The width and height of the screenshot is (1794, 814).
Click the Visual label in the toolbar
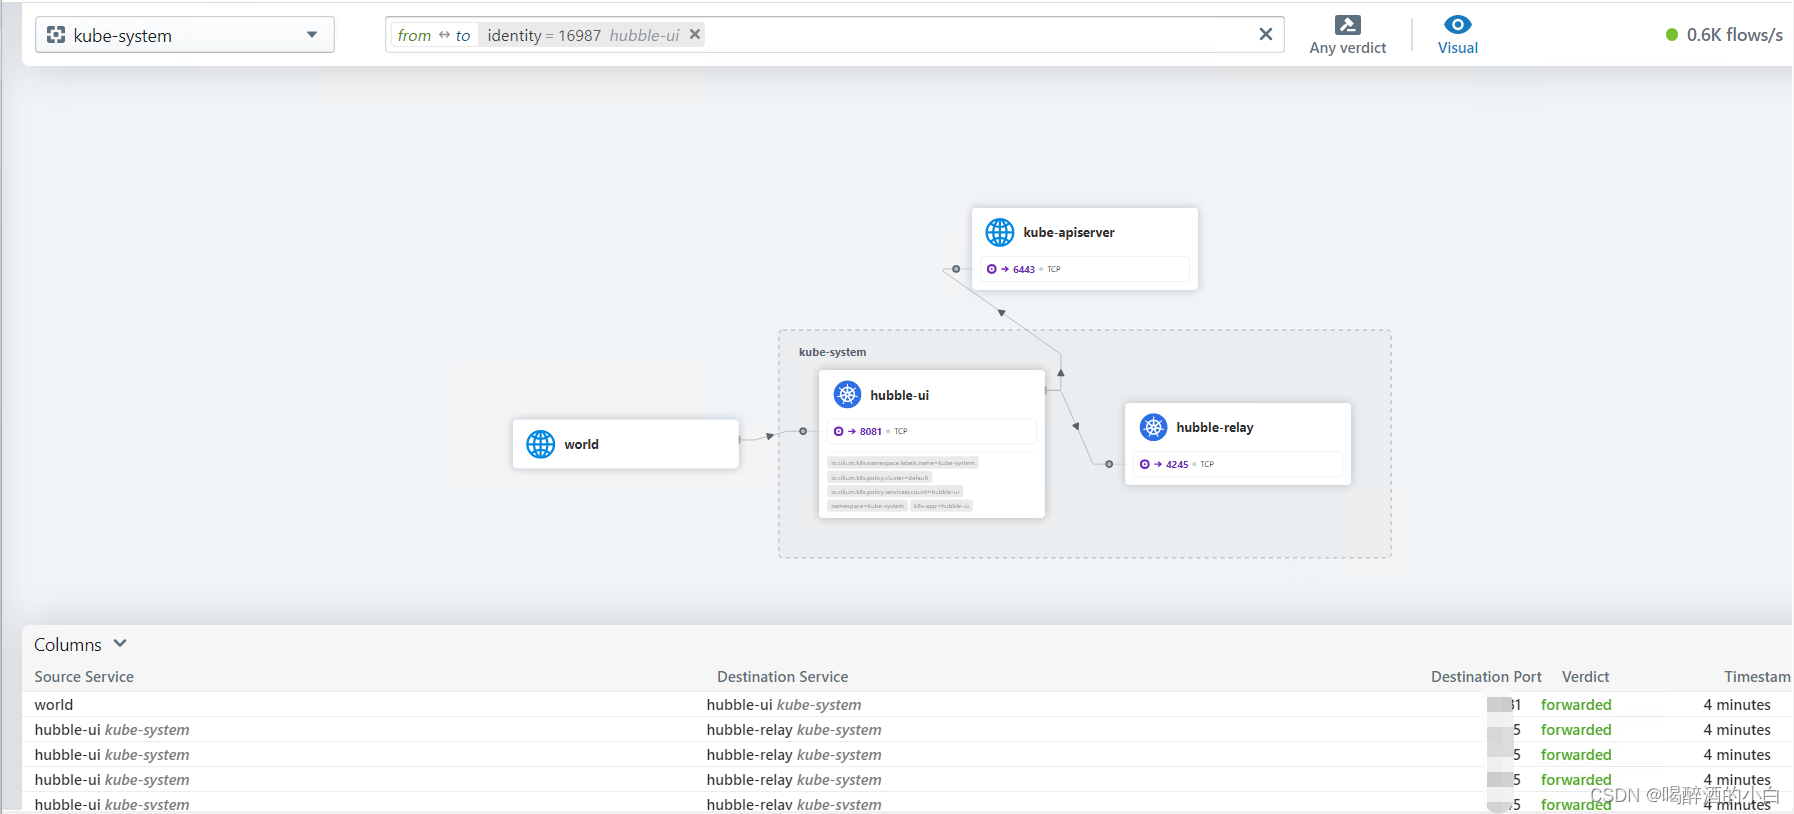coord(1458,48)
